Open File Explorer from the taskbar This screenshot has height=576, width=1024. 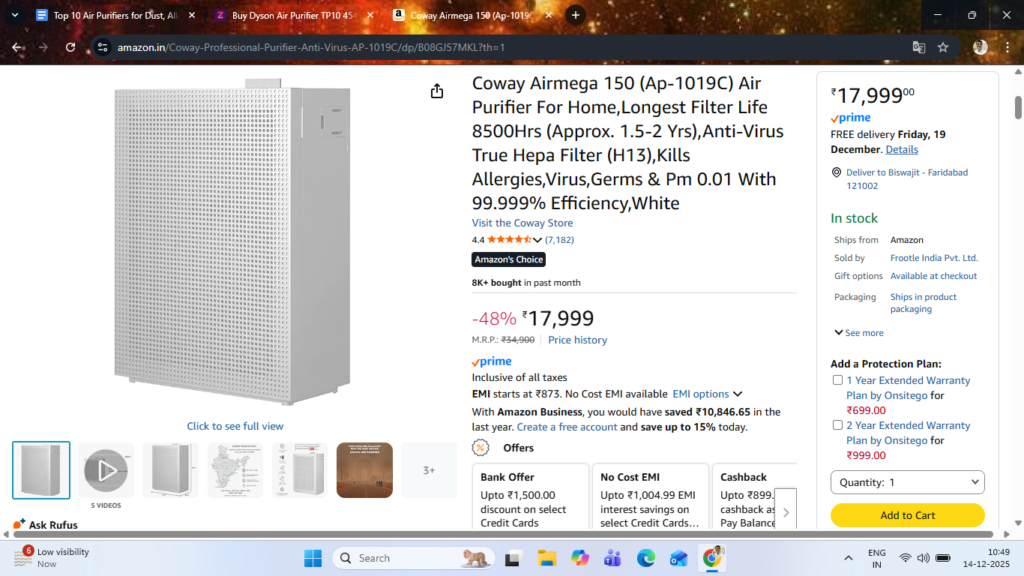pyautogui.click(x=547, y=558)
